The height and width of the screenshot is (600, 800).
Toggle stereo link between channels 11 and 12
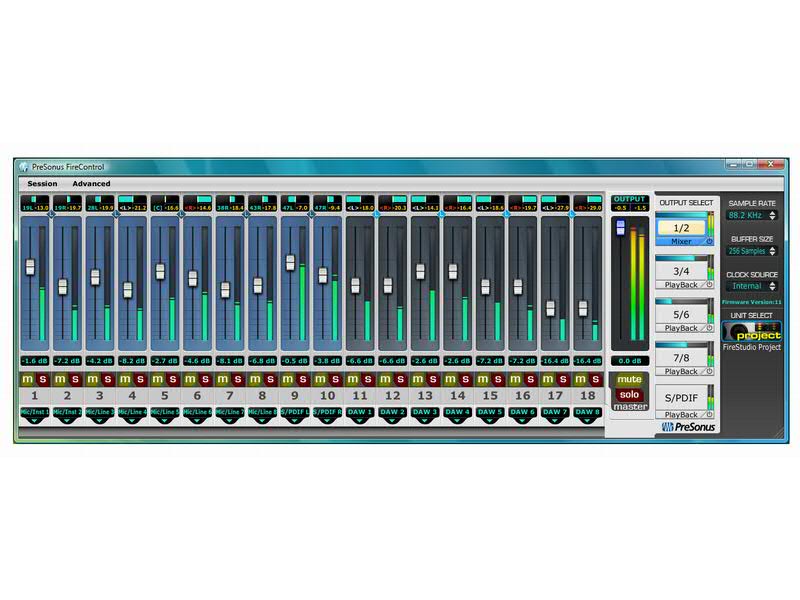tap(377, 214)
